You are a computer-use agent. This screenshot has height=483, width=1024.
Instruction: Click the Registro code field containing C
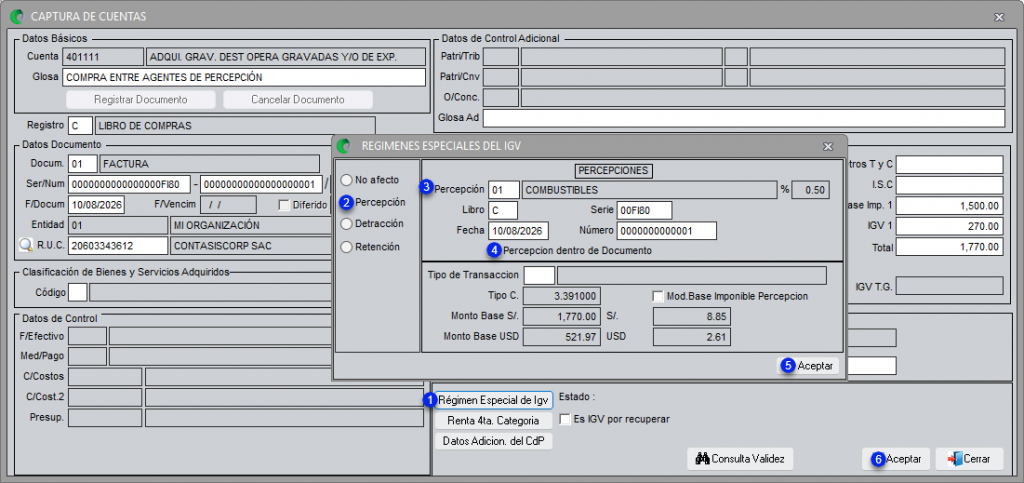[x=80, y=125]
